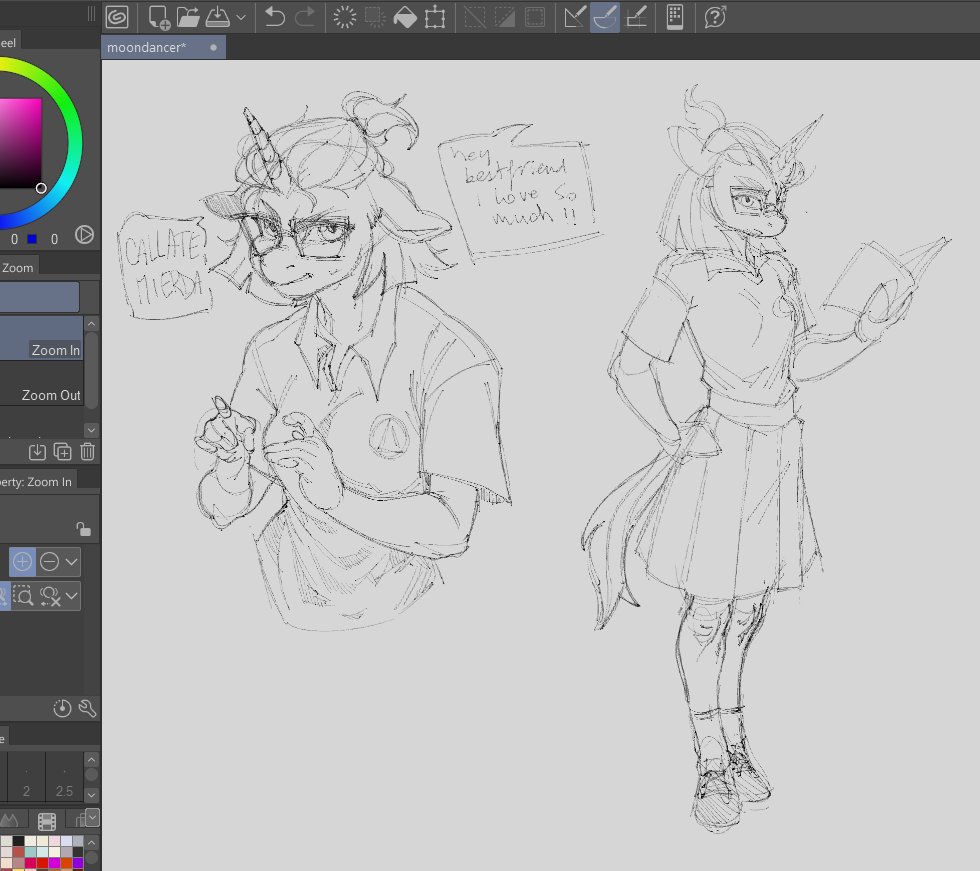Screen dimensions: 980x871
Task: Pick the teal swatch in color set
Action: click(x=30, y=852)
